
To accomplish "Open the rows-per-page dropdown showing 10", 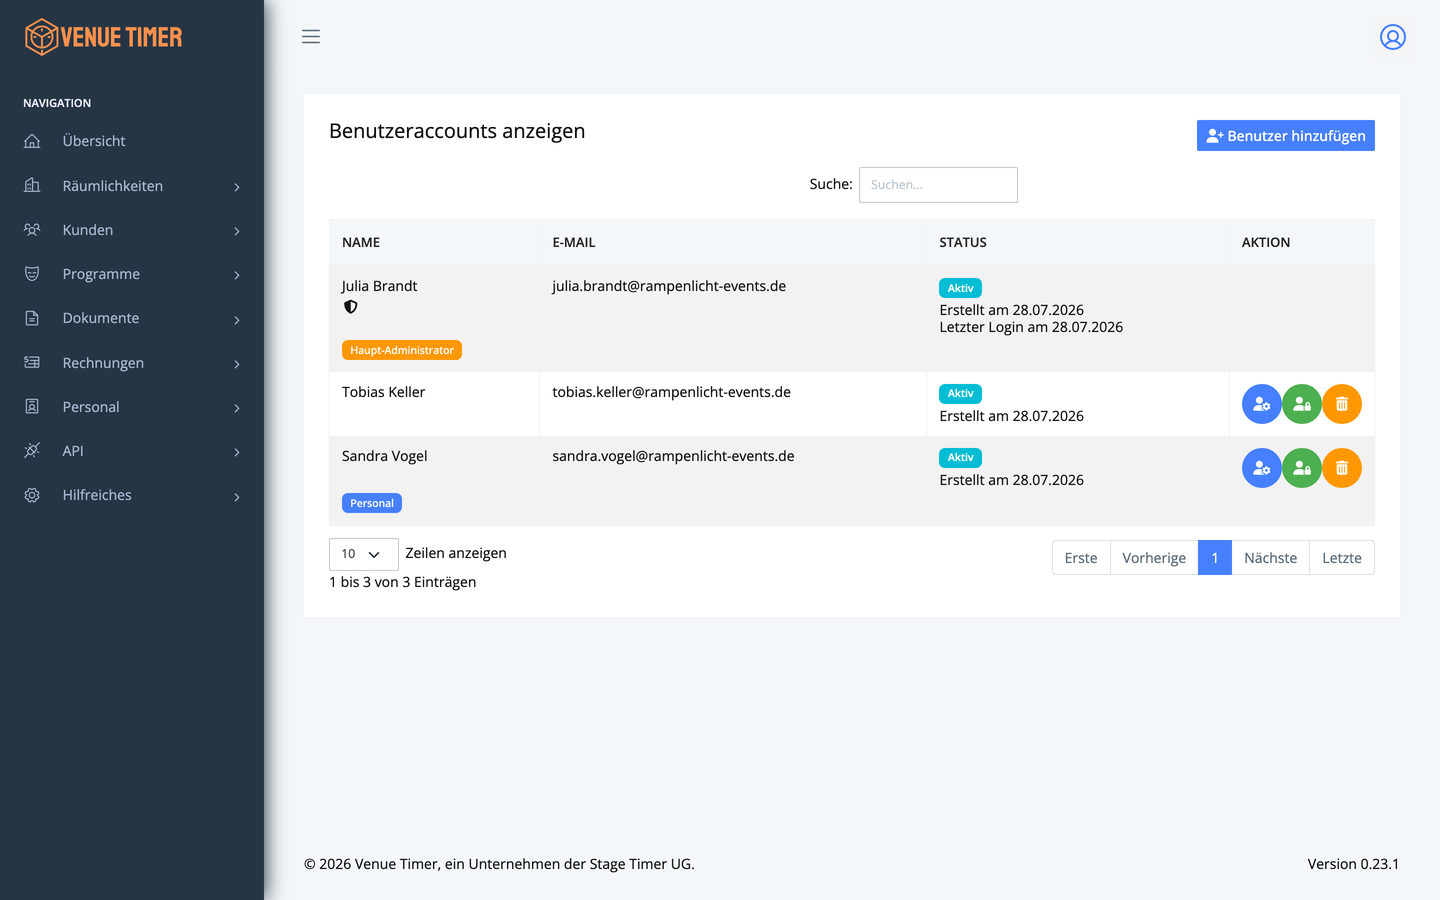I will (x=363, y=554).
